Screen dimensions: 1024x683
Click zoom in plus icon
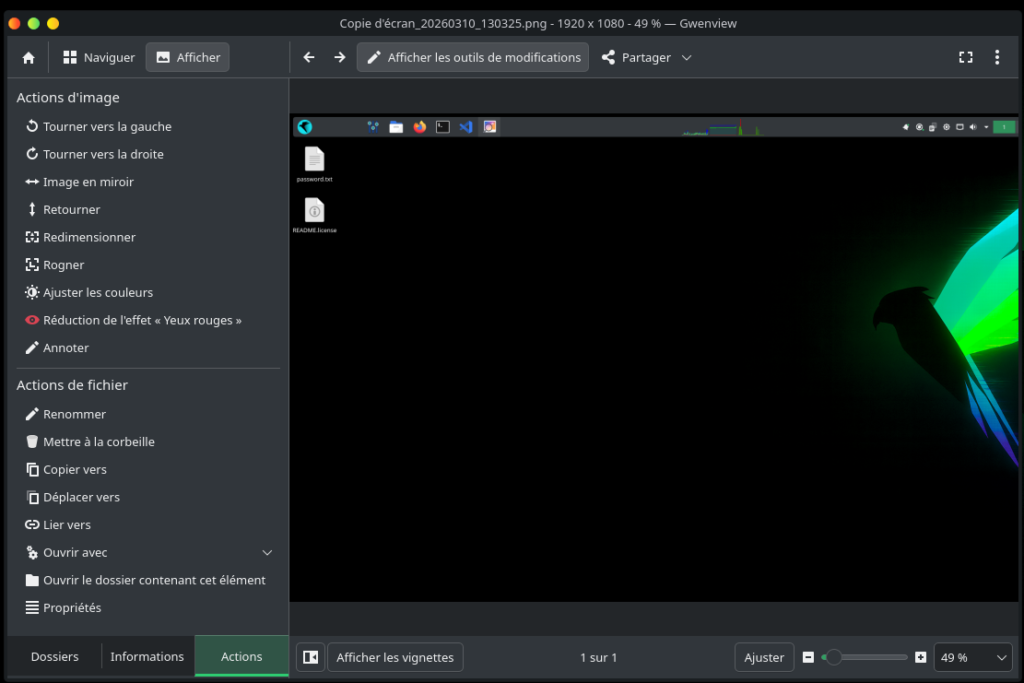point(920,657)
